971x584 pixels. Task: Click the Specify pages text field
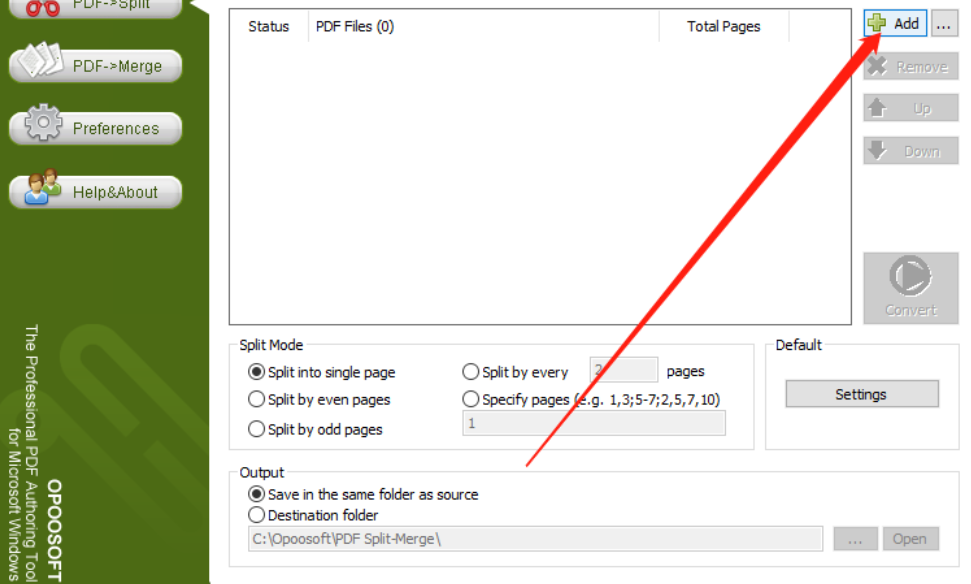click(594, 424)
